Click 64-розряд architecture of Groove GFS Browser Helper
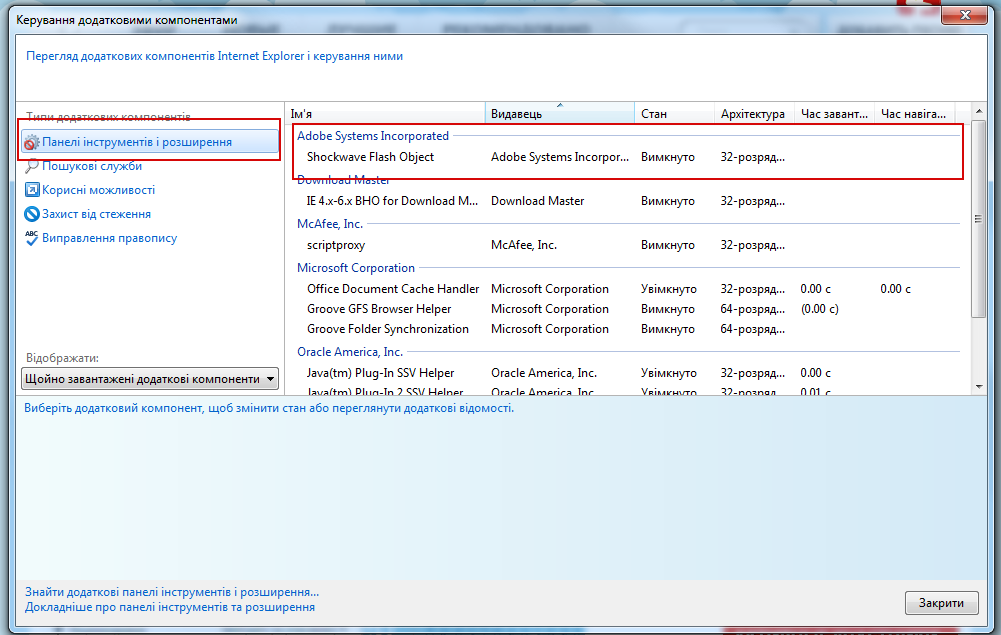Screen dimensions: 1001x635 point(753,309)
